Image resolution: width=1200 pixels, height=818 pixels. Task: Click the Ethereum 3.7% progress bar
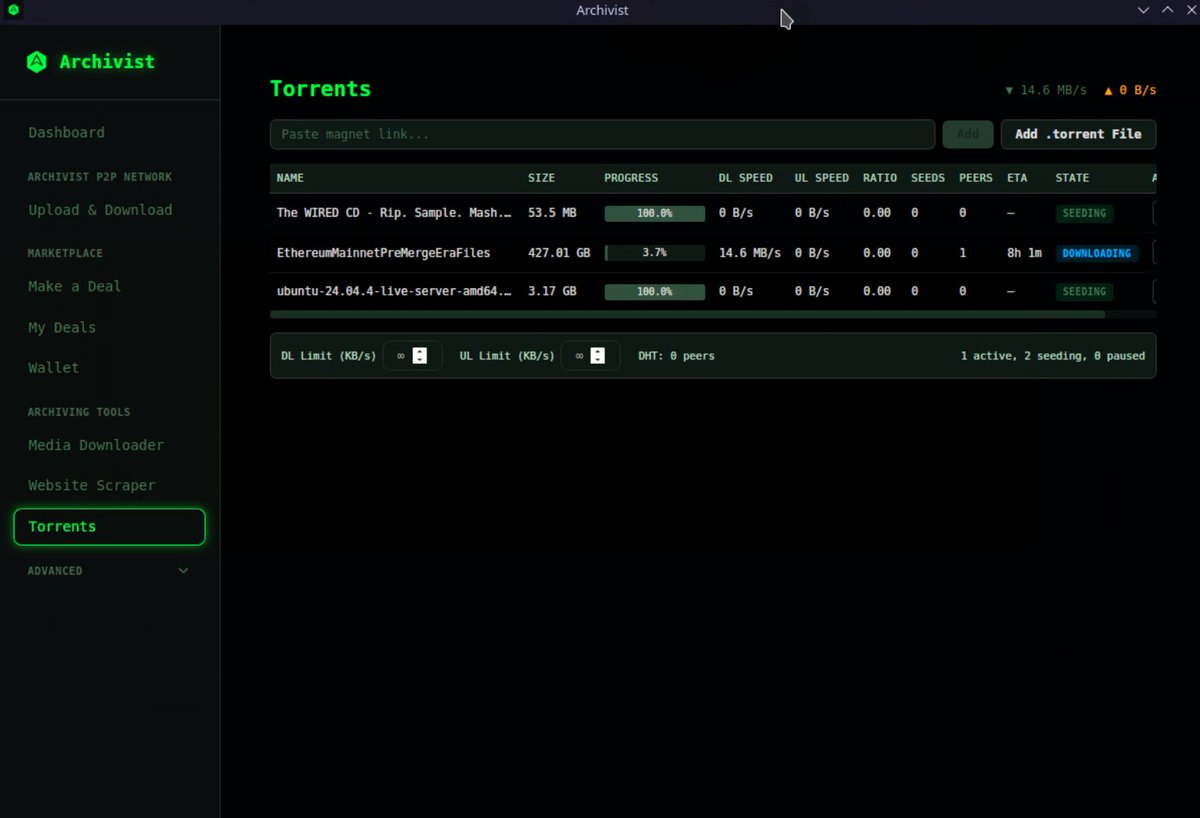tap(655, 253)
